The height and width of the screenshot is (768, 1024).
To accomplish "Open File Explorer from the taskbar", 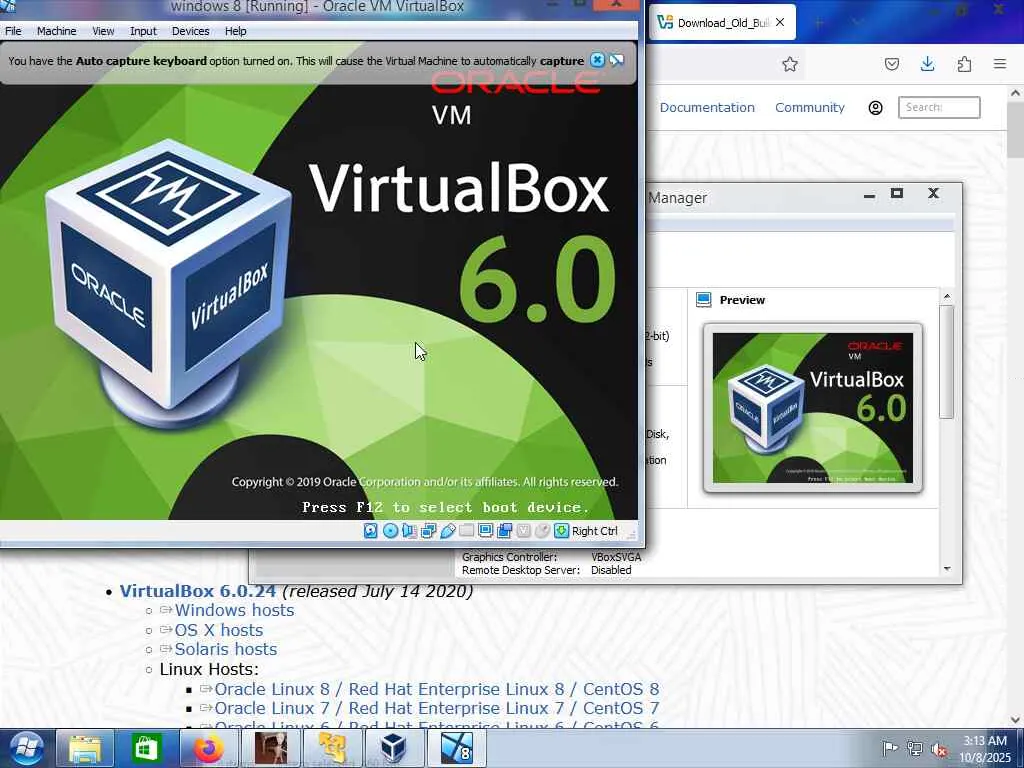I will (85, 748).
